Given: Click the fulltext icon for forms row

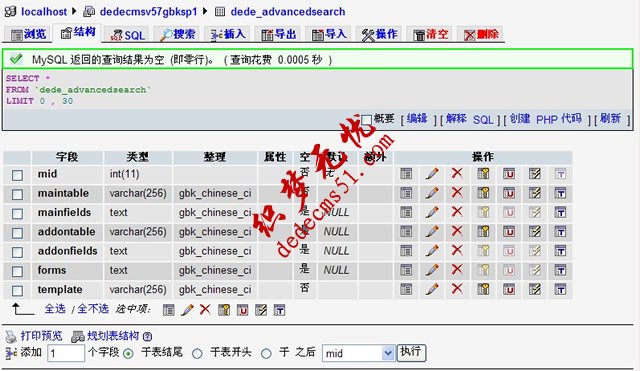Looking at the screenshot, I should [x=560, y=270].
